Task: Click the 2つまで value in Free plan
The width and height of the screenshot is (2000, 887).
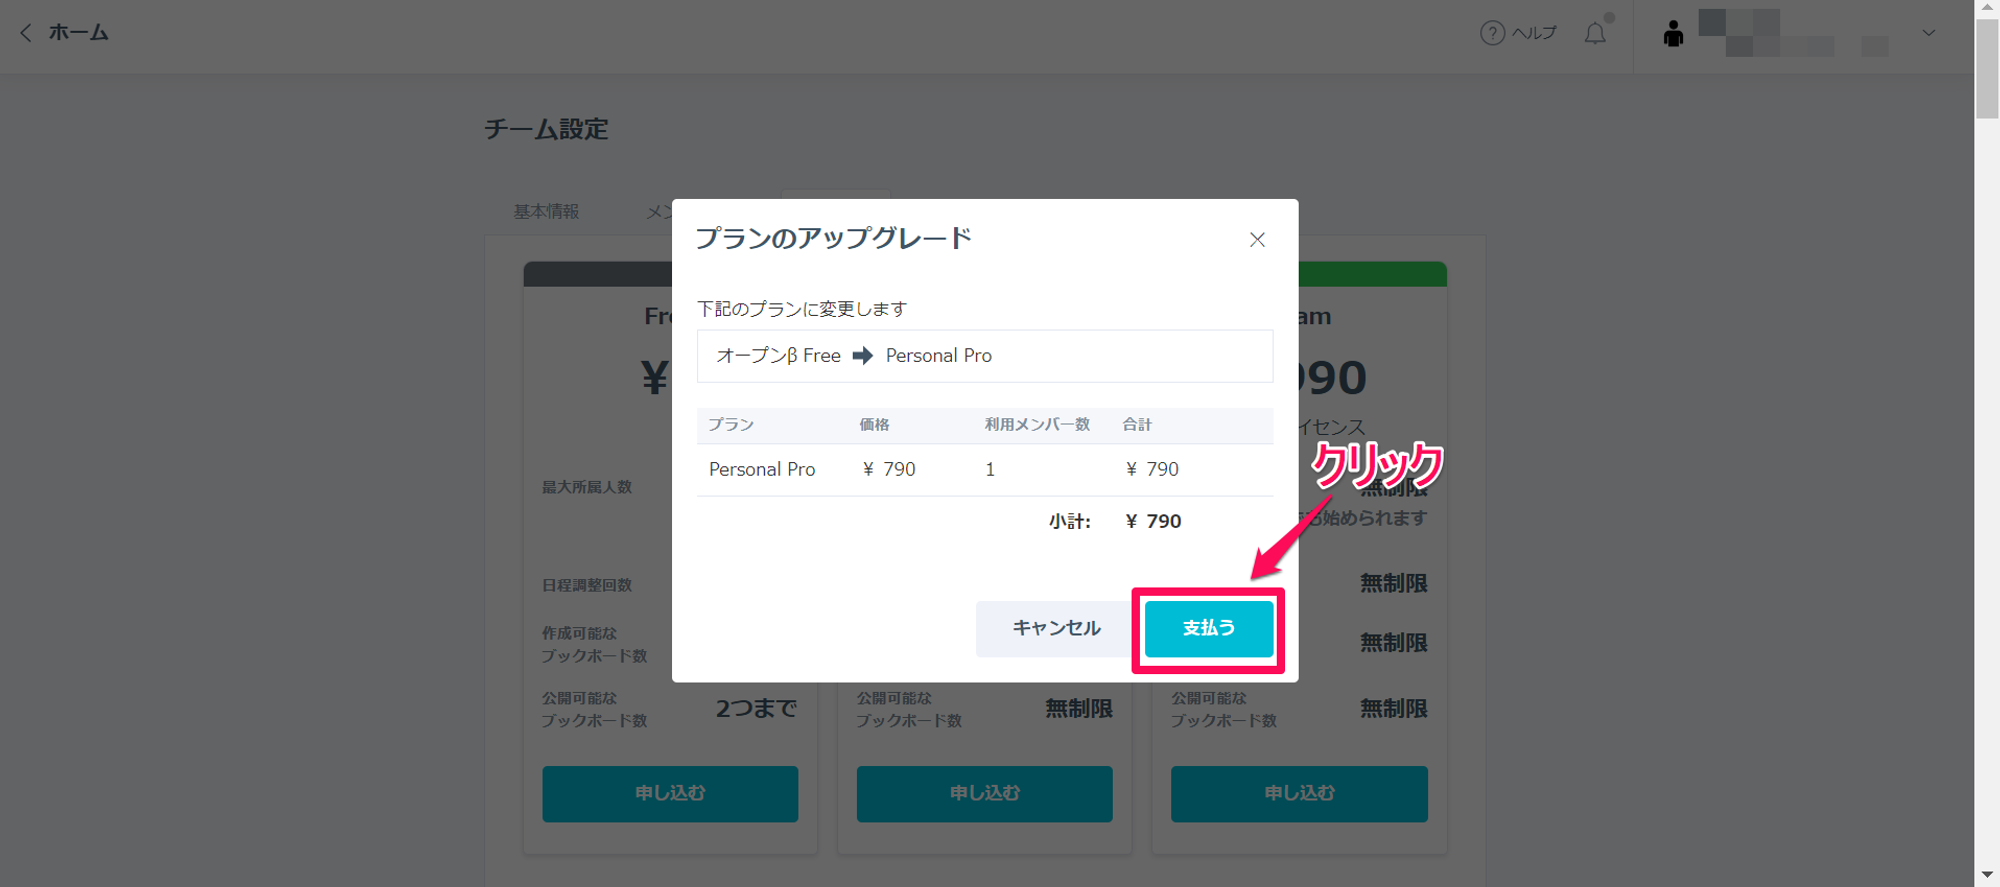Action: [x=756, y=709]
